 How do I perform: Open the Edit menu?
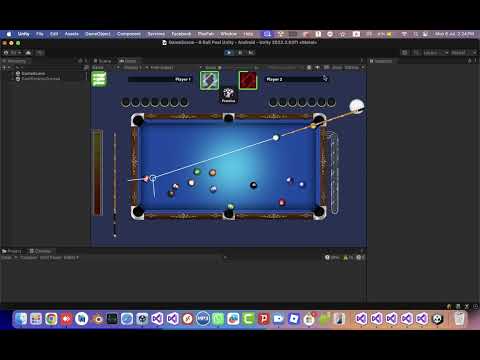[x=54, y=34]
